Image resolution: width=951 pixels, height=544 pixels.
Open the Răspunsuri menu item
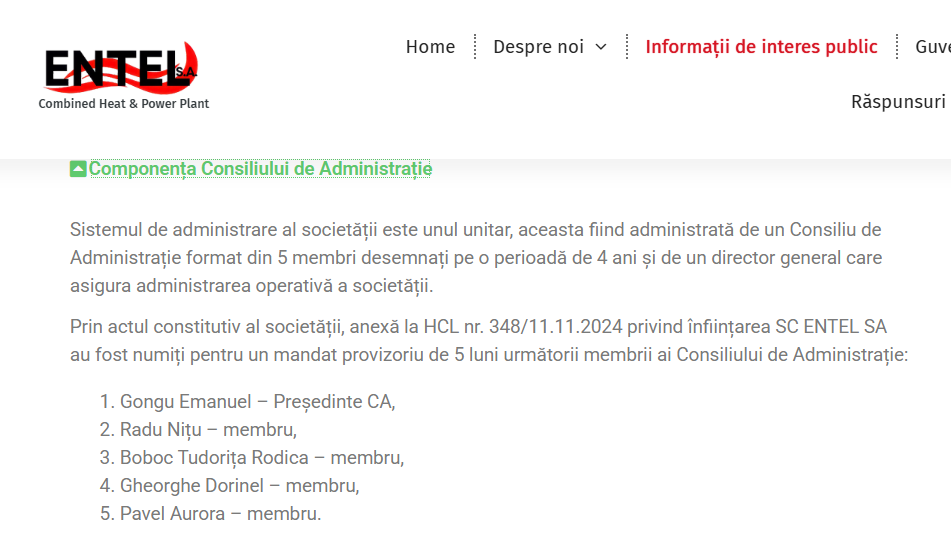[x=899, y=101]
